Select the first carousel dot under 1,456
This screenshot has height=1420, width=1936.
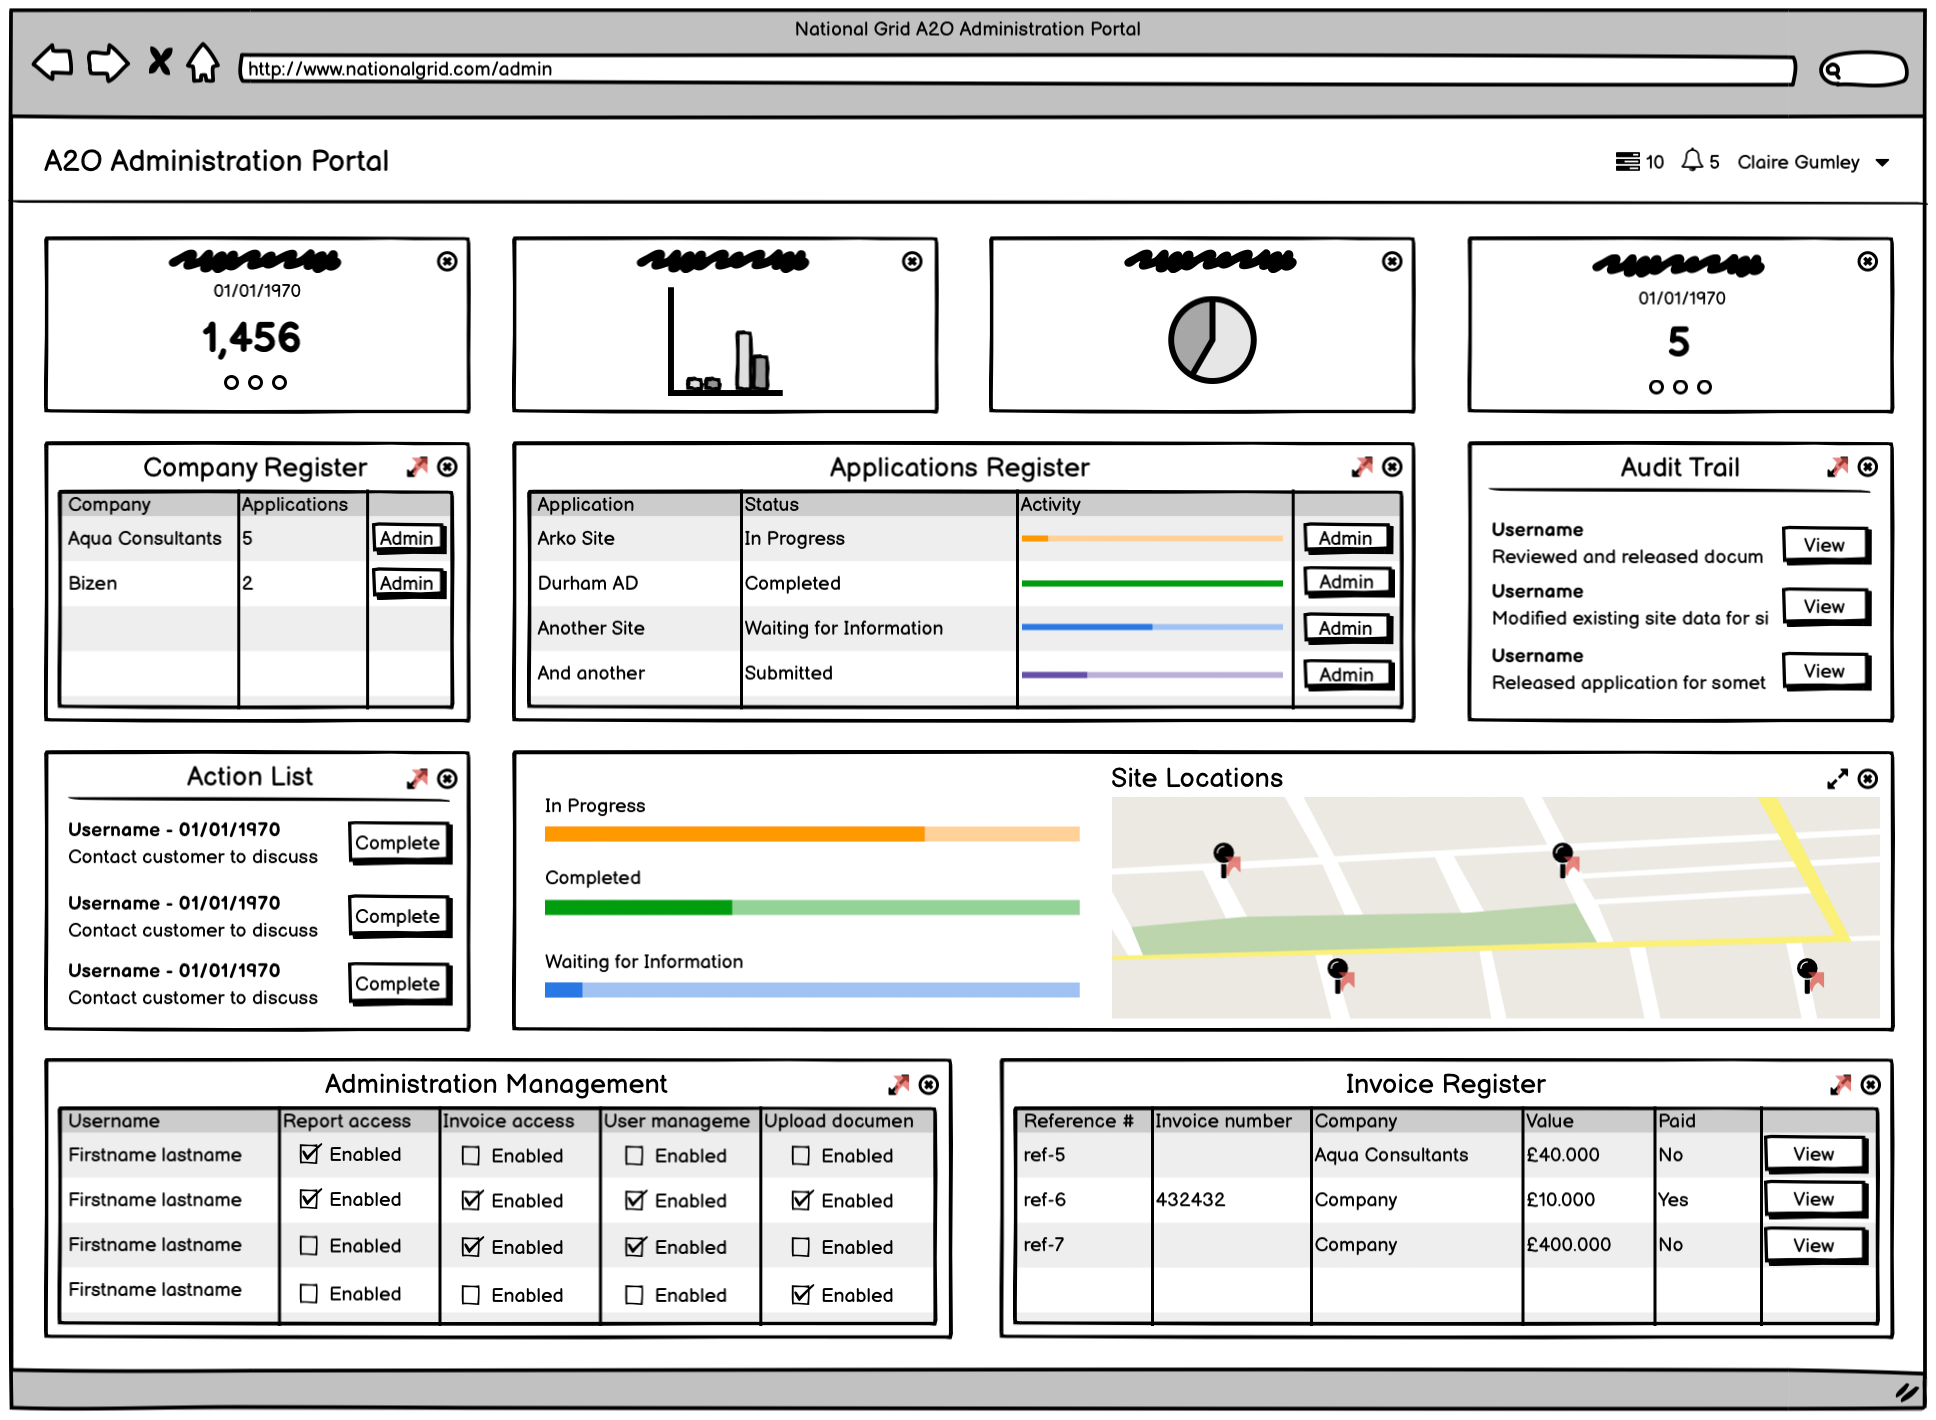point(231,382)
